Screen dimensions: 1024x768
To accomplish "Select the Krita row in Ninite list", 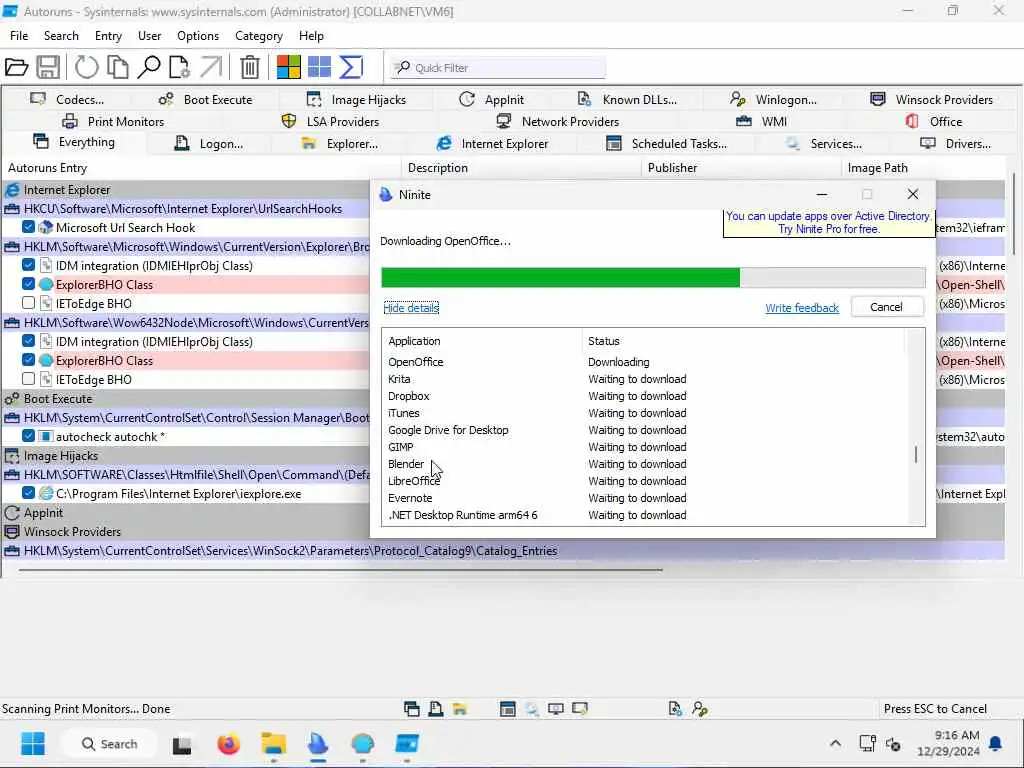I will pyautogui.click(x=643, y=379).
